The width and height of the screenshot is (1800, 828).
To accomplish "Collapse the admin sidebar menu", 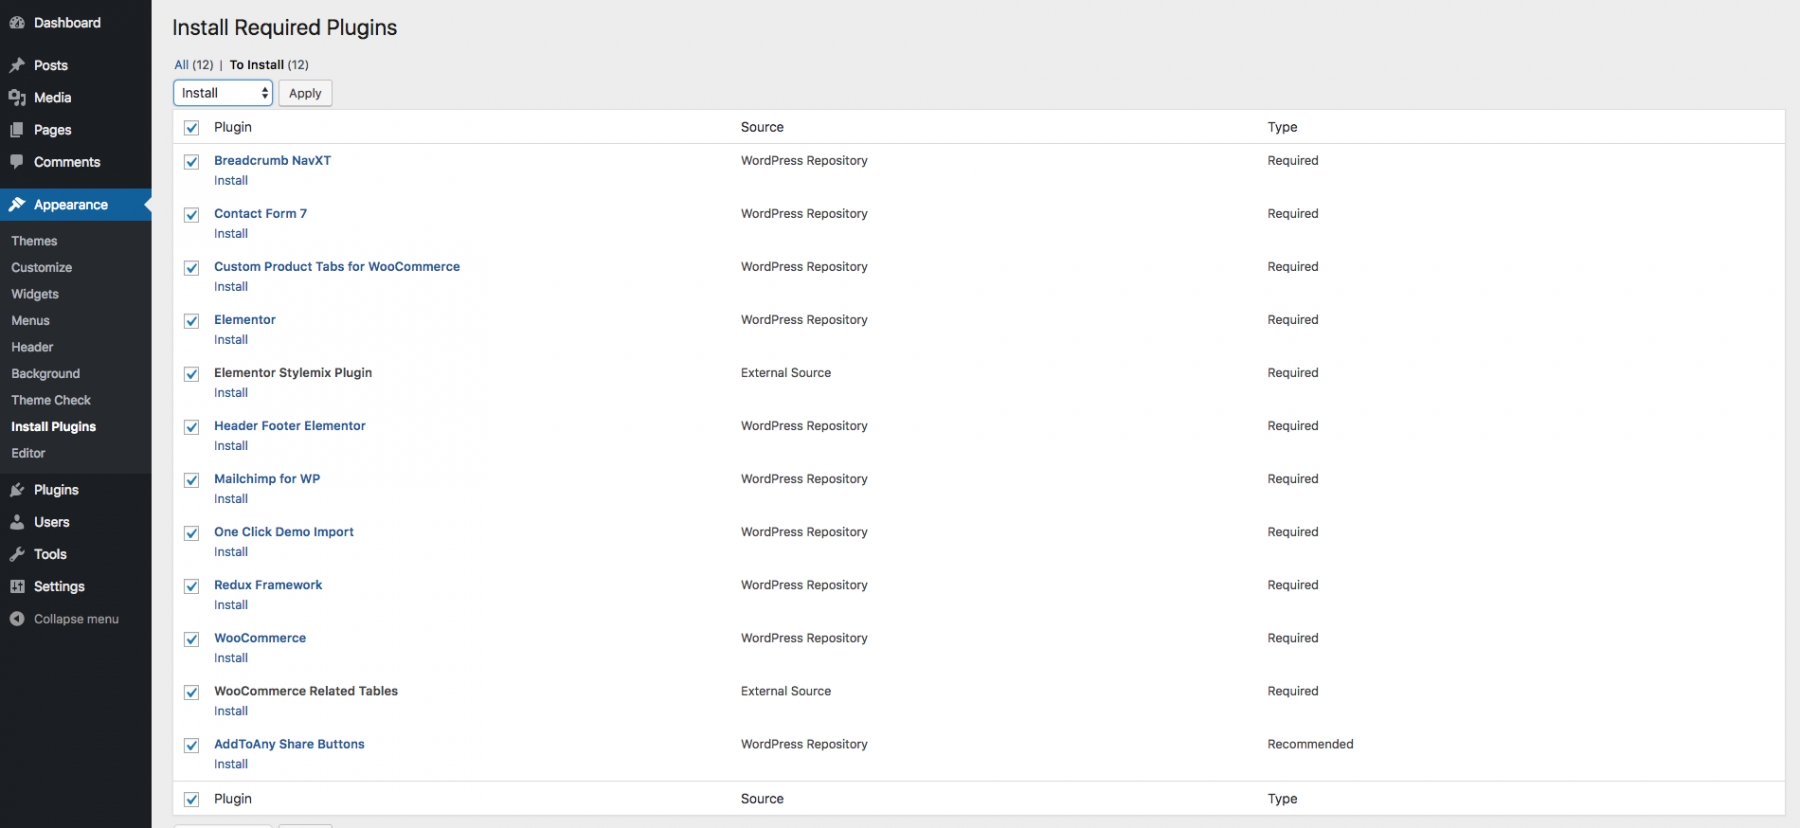I will pyautogui.click(x=64, y=619).
